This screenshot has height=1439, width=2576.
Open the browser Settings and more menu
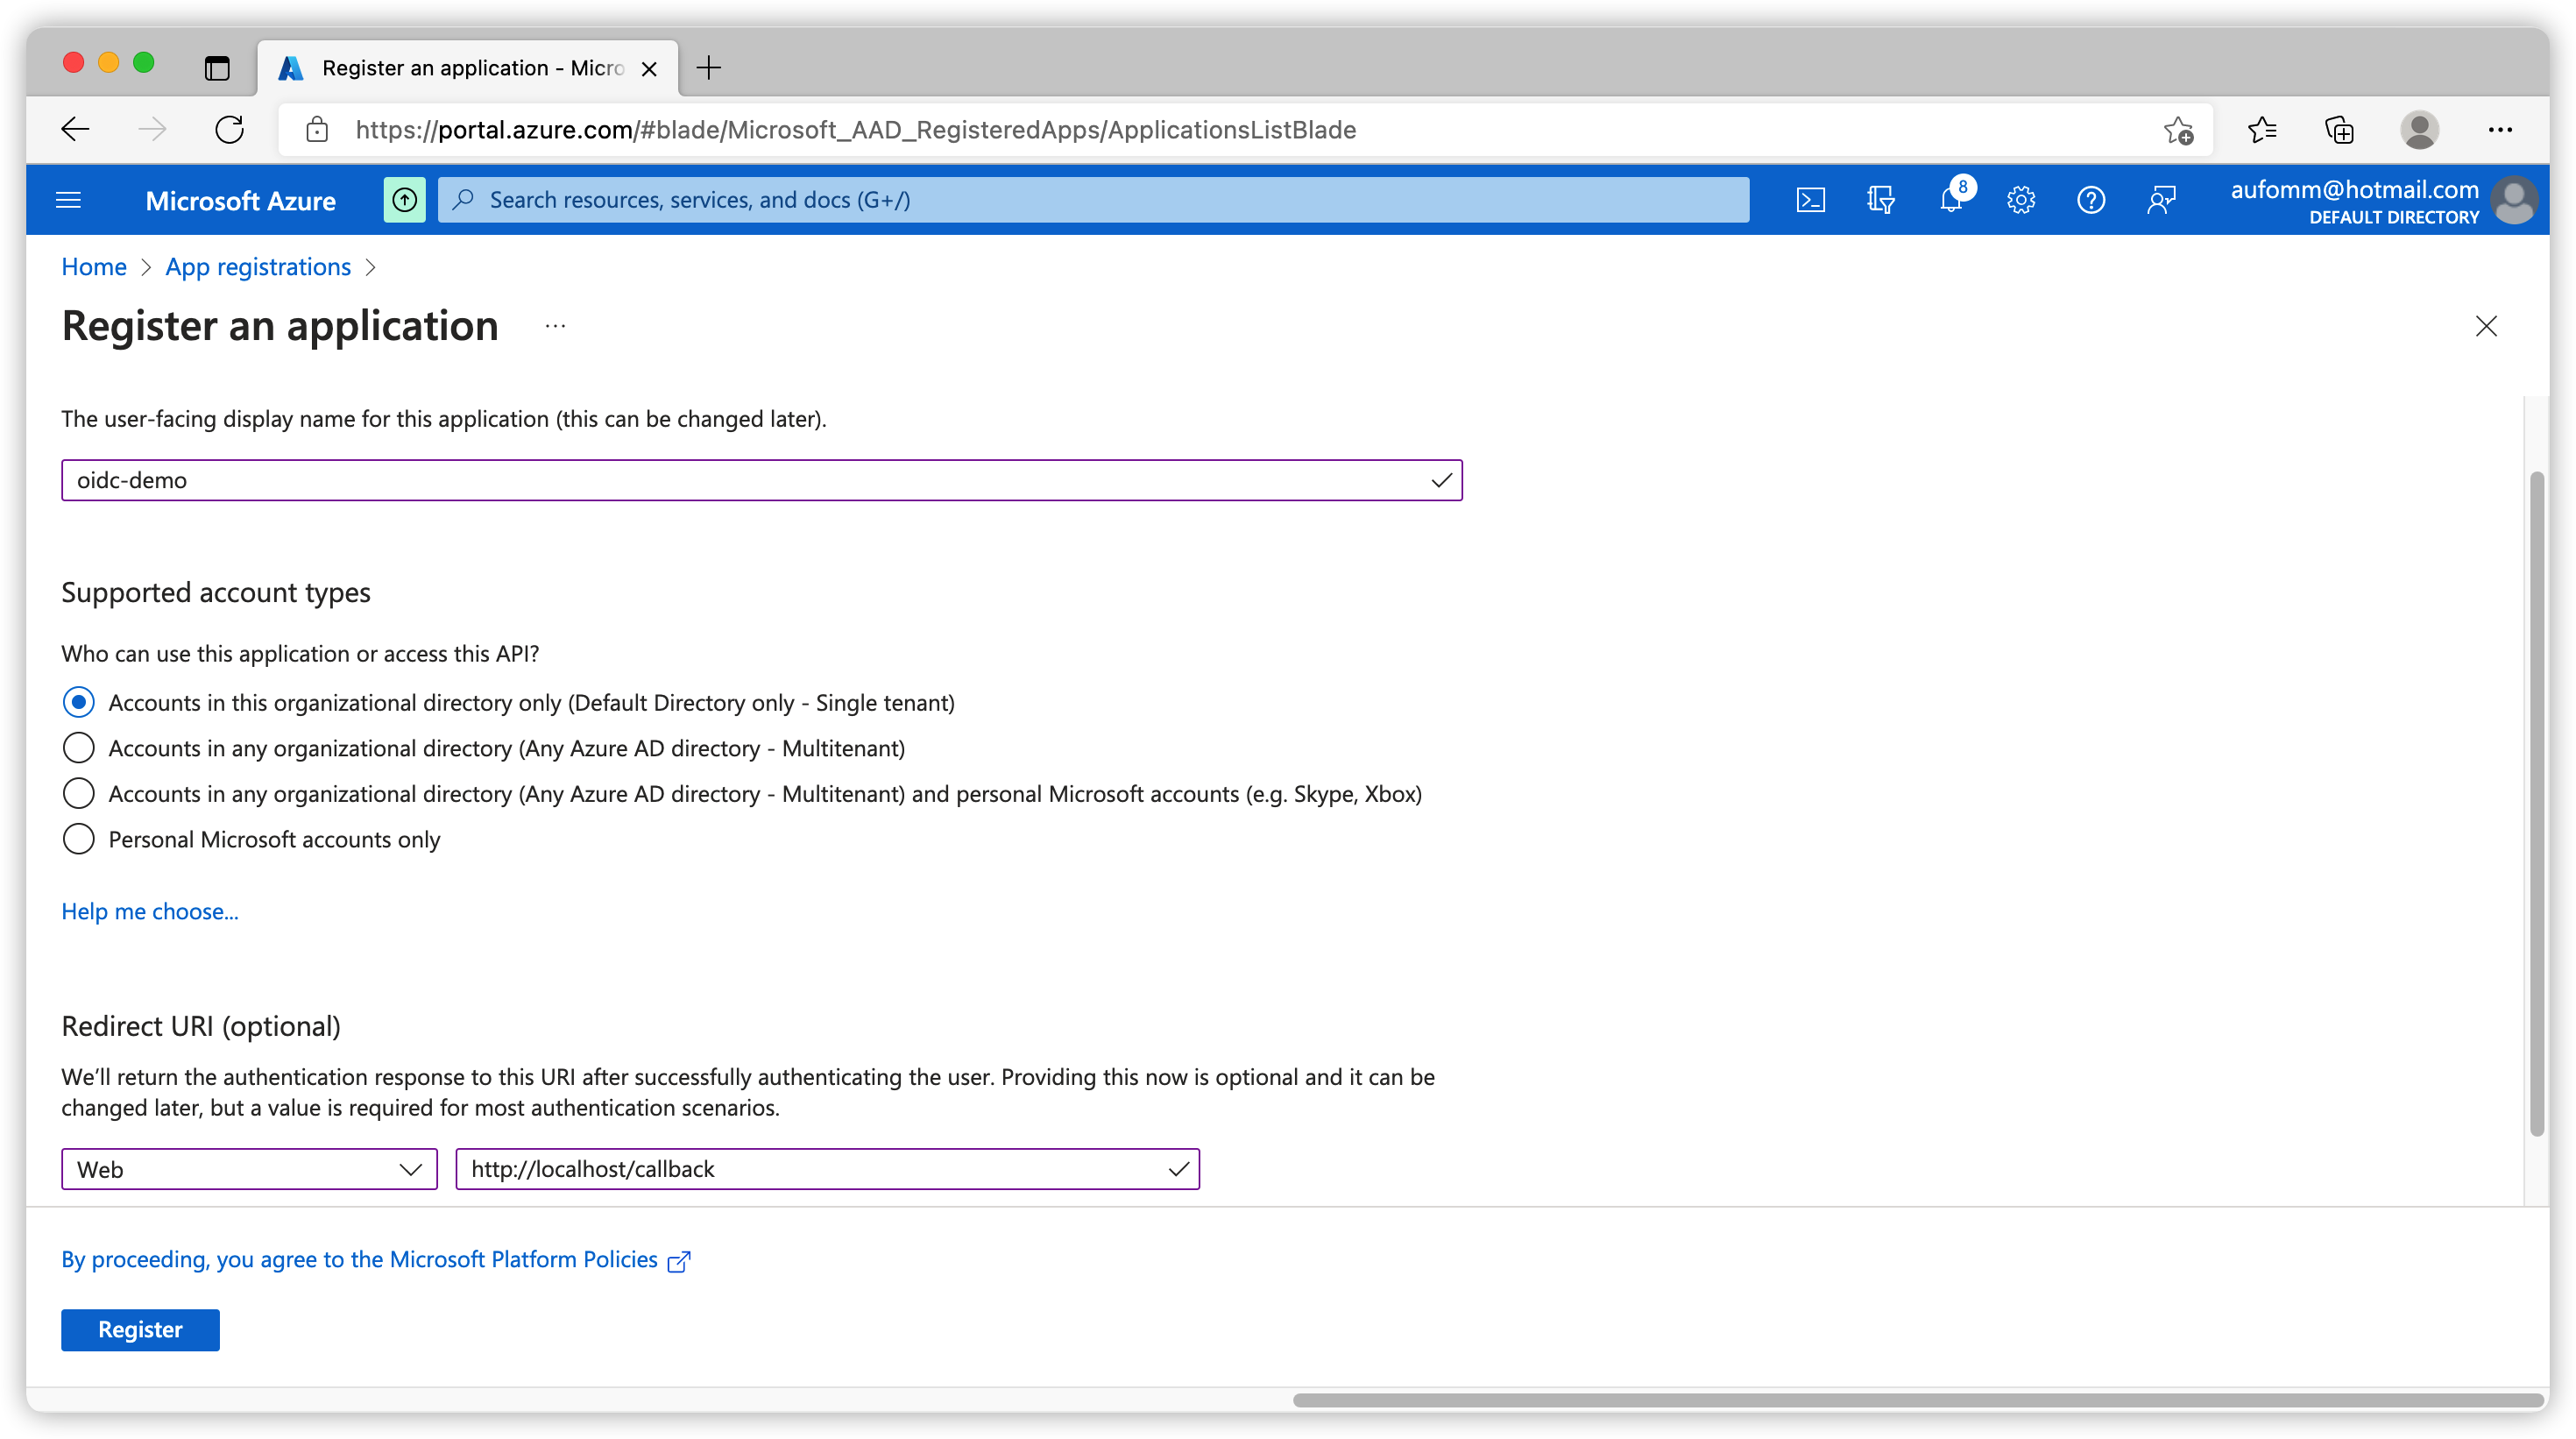(x=2499, y=130)
